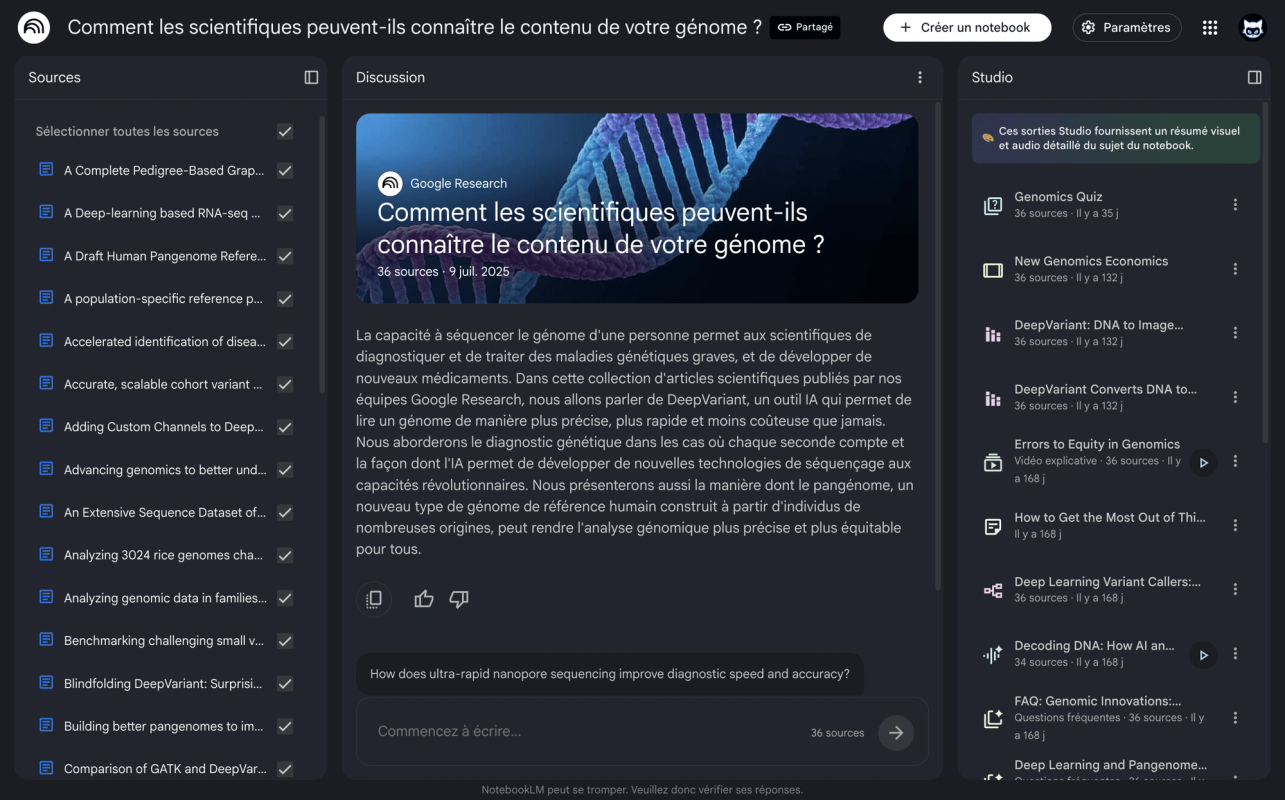1285x800 pixels.
Task: Play Errors to Equity in Genomics video
Action: pyautogui.click(x=1203, y=462)
